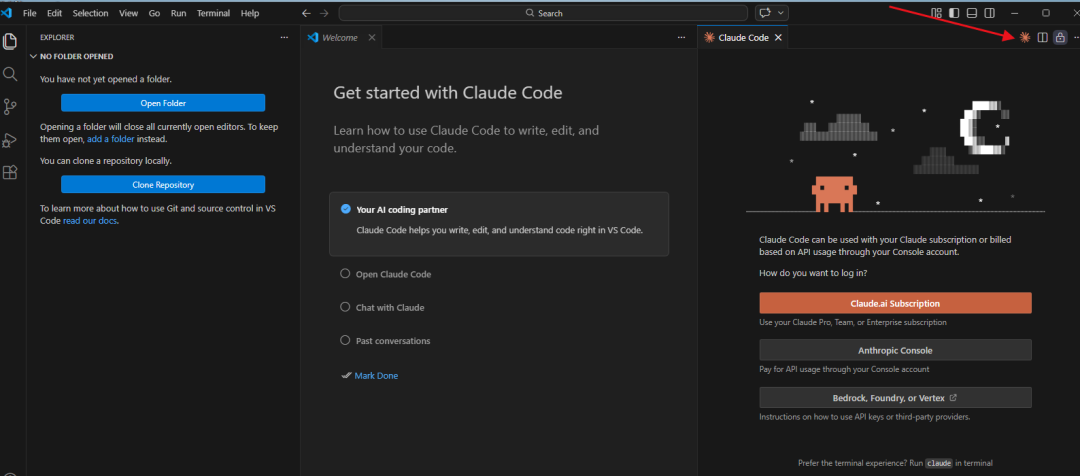Collapse the No Folder Opened section
The height and width of the screenshot is (476, 1080).
point(34,57)
